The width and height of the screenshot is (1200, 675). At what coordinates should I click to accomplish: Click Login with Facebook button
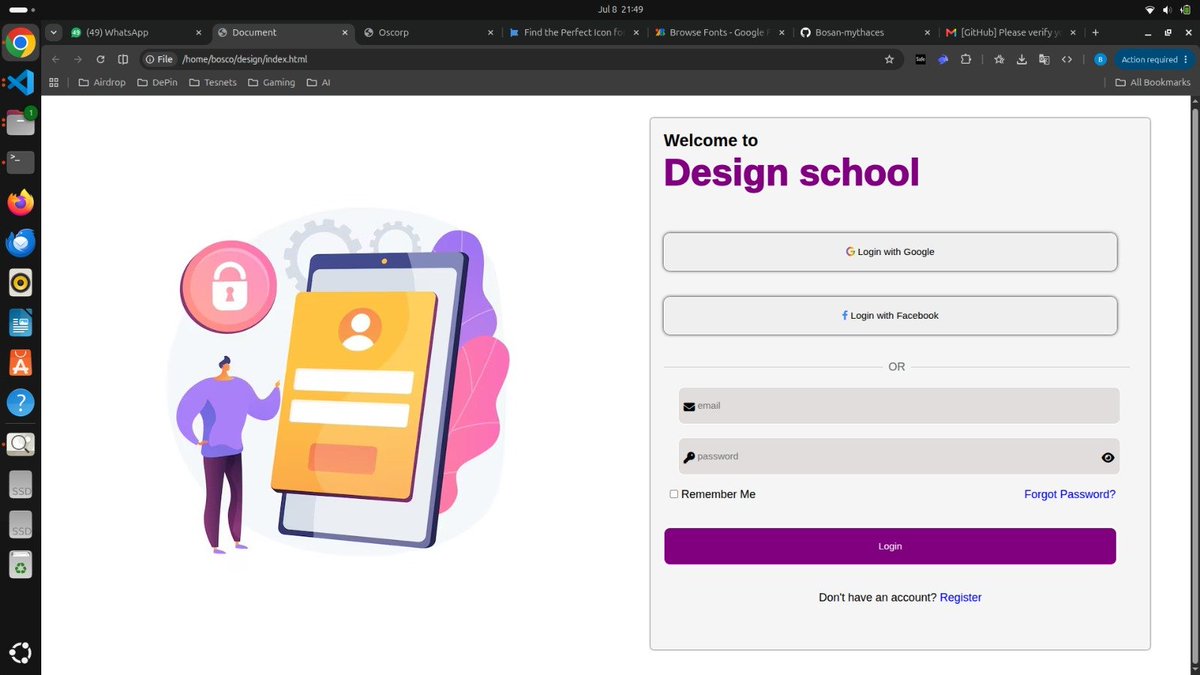(890, 315)
